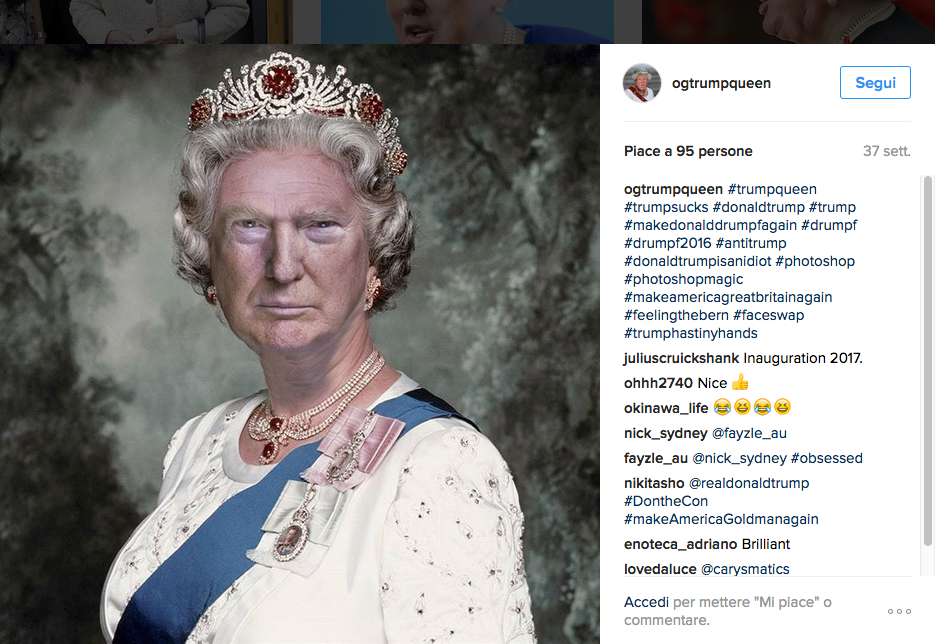Open the @realdonaldtrump mention

point(749,483)
